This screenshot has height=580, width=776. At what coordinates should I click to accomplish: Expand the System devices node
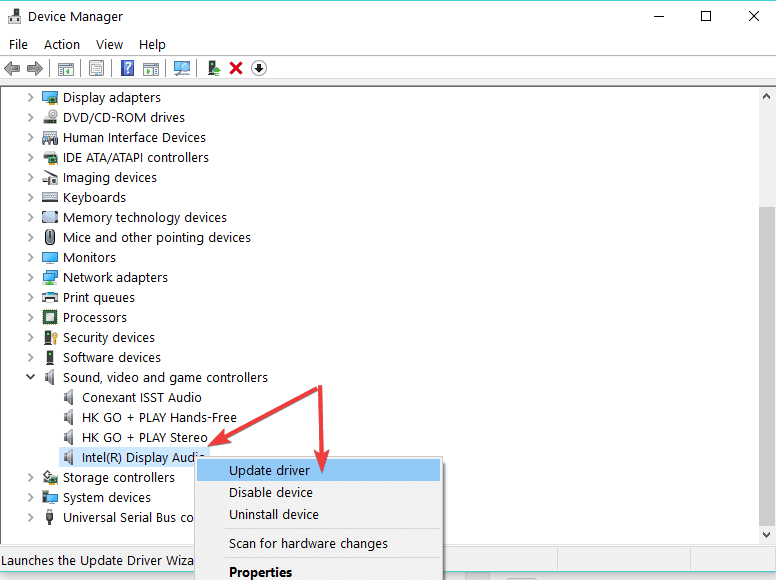[x=30, y=497]
